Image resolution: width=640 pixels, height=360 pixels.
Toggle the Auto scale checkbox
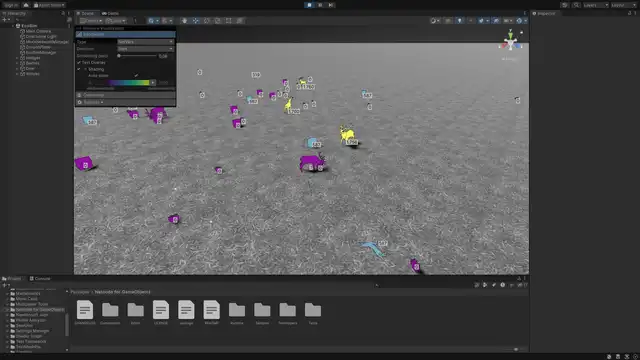[x=136, y=76]
